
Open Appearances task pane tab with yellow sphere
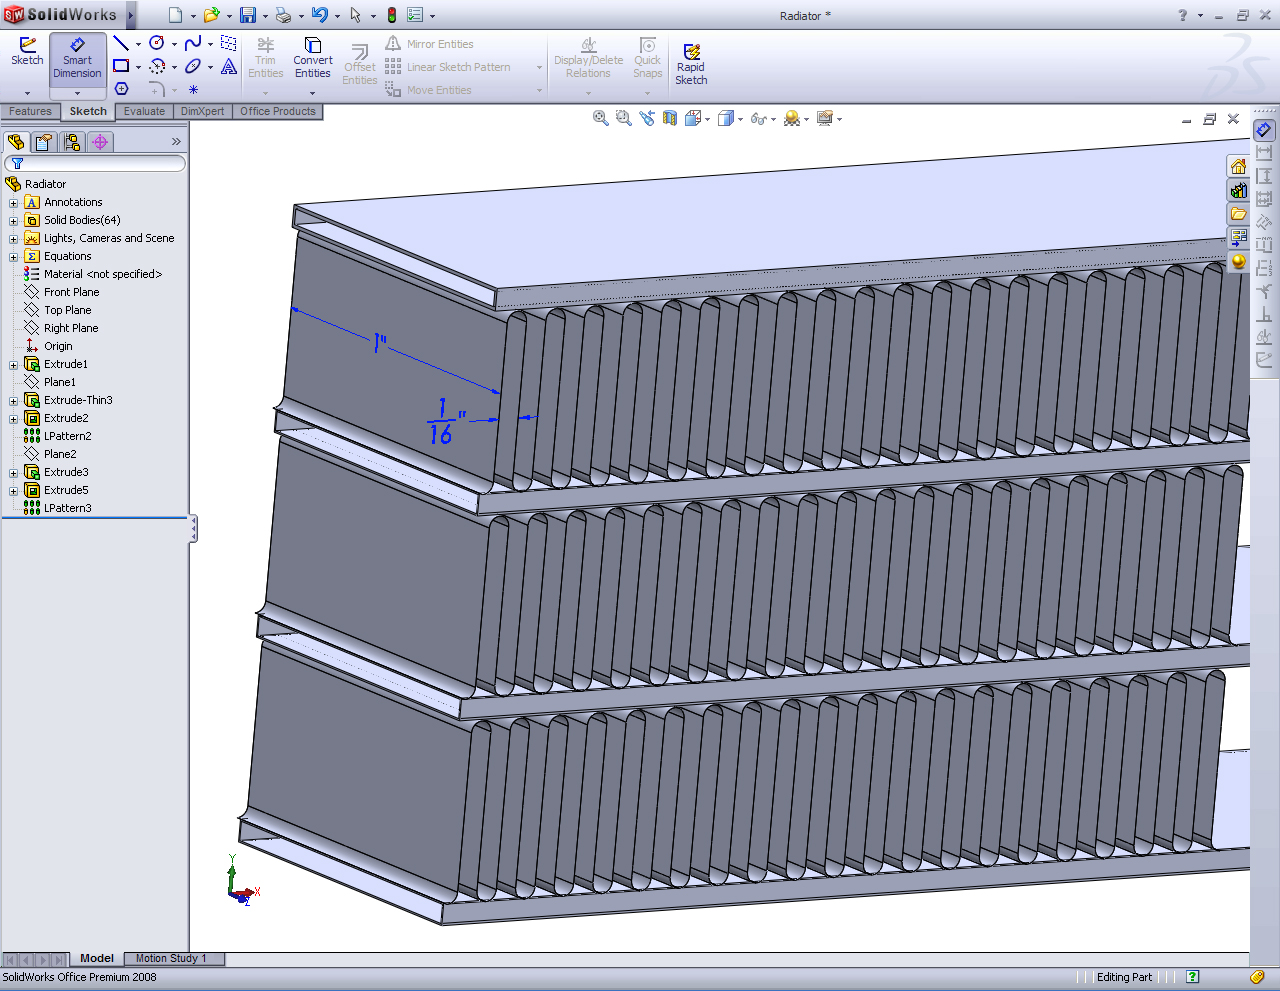click(x=1238, y=262)
